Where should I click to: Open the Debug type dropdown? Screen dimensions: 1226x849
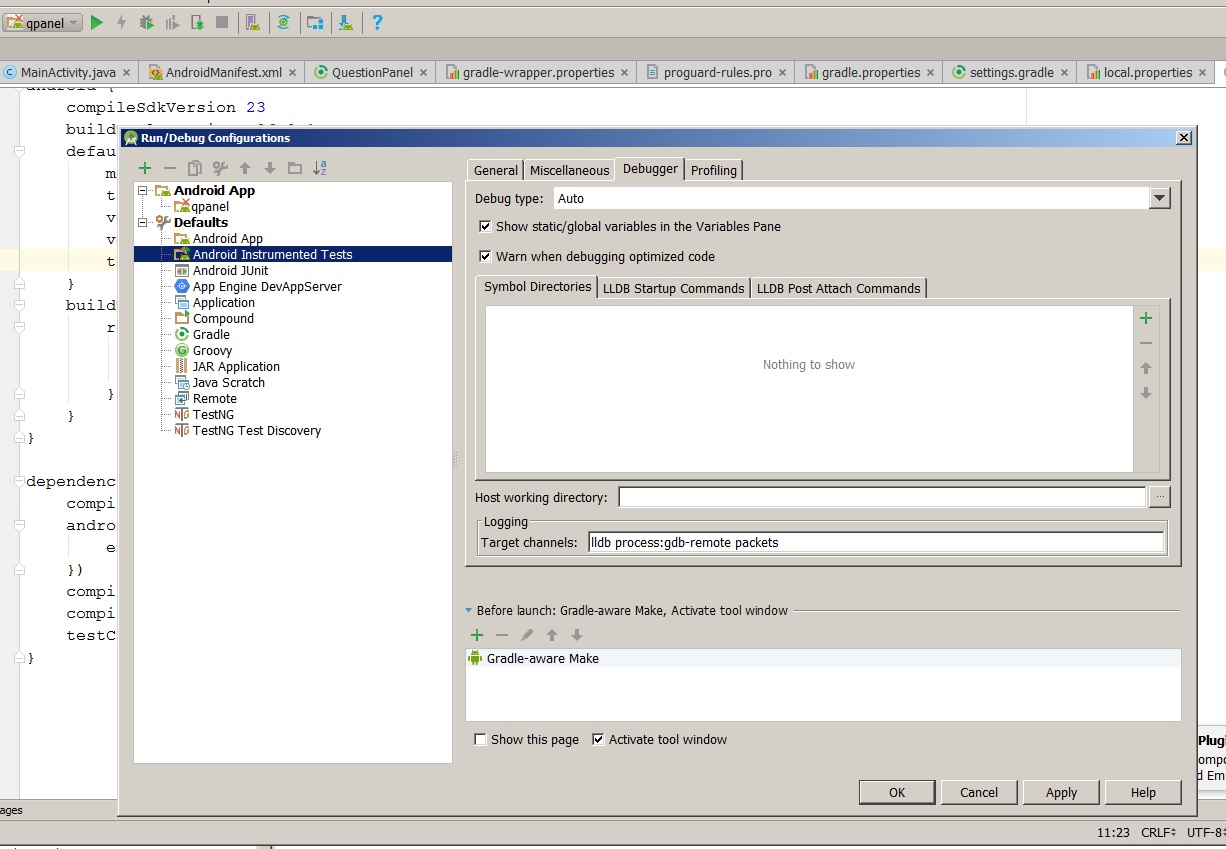[x=1159, y=198]
